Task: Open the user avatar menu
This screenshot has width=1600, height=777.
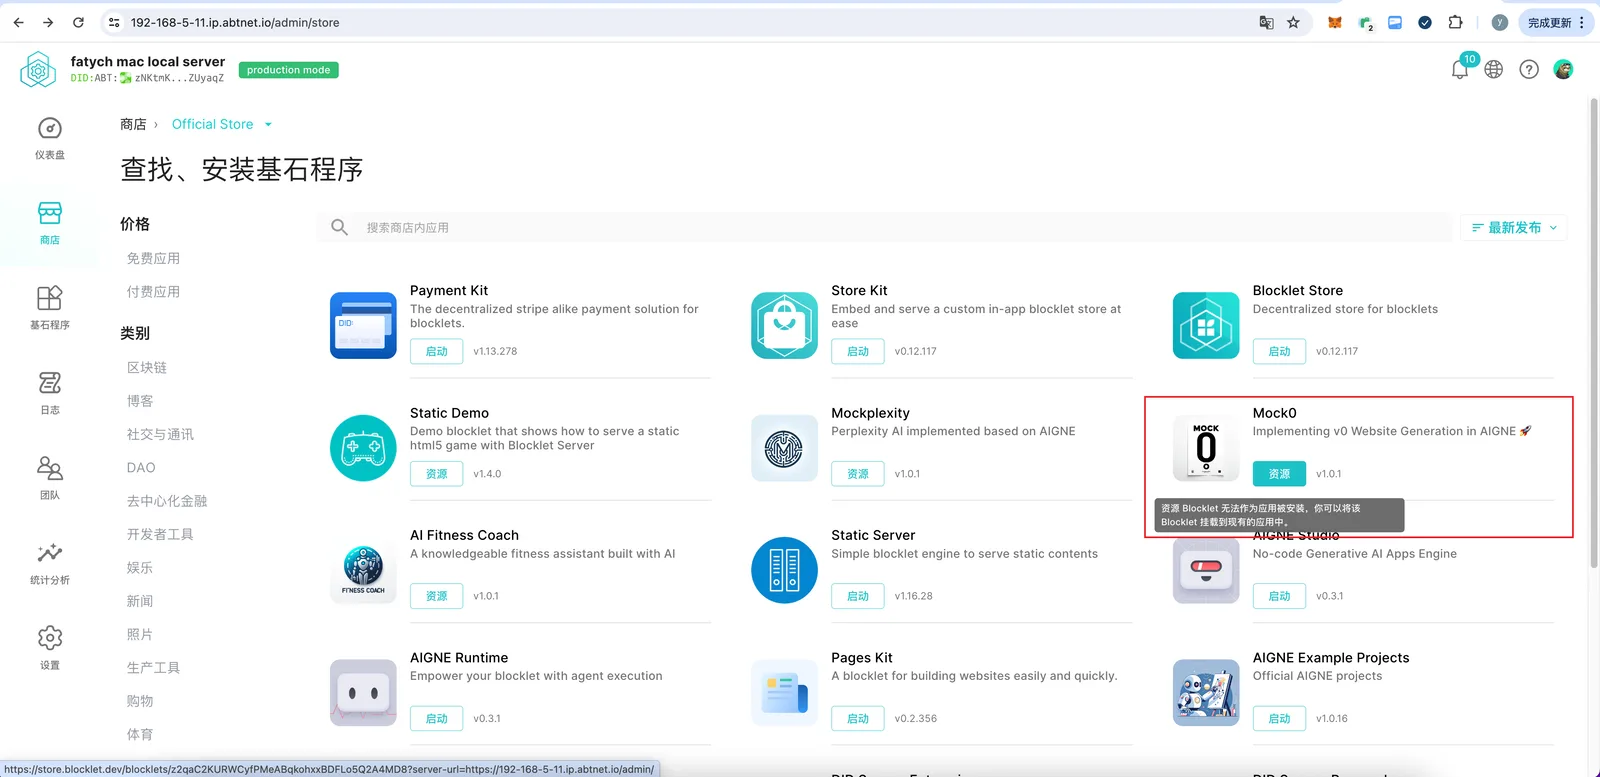Action: 1563,69
